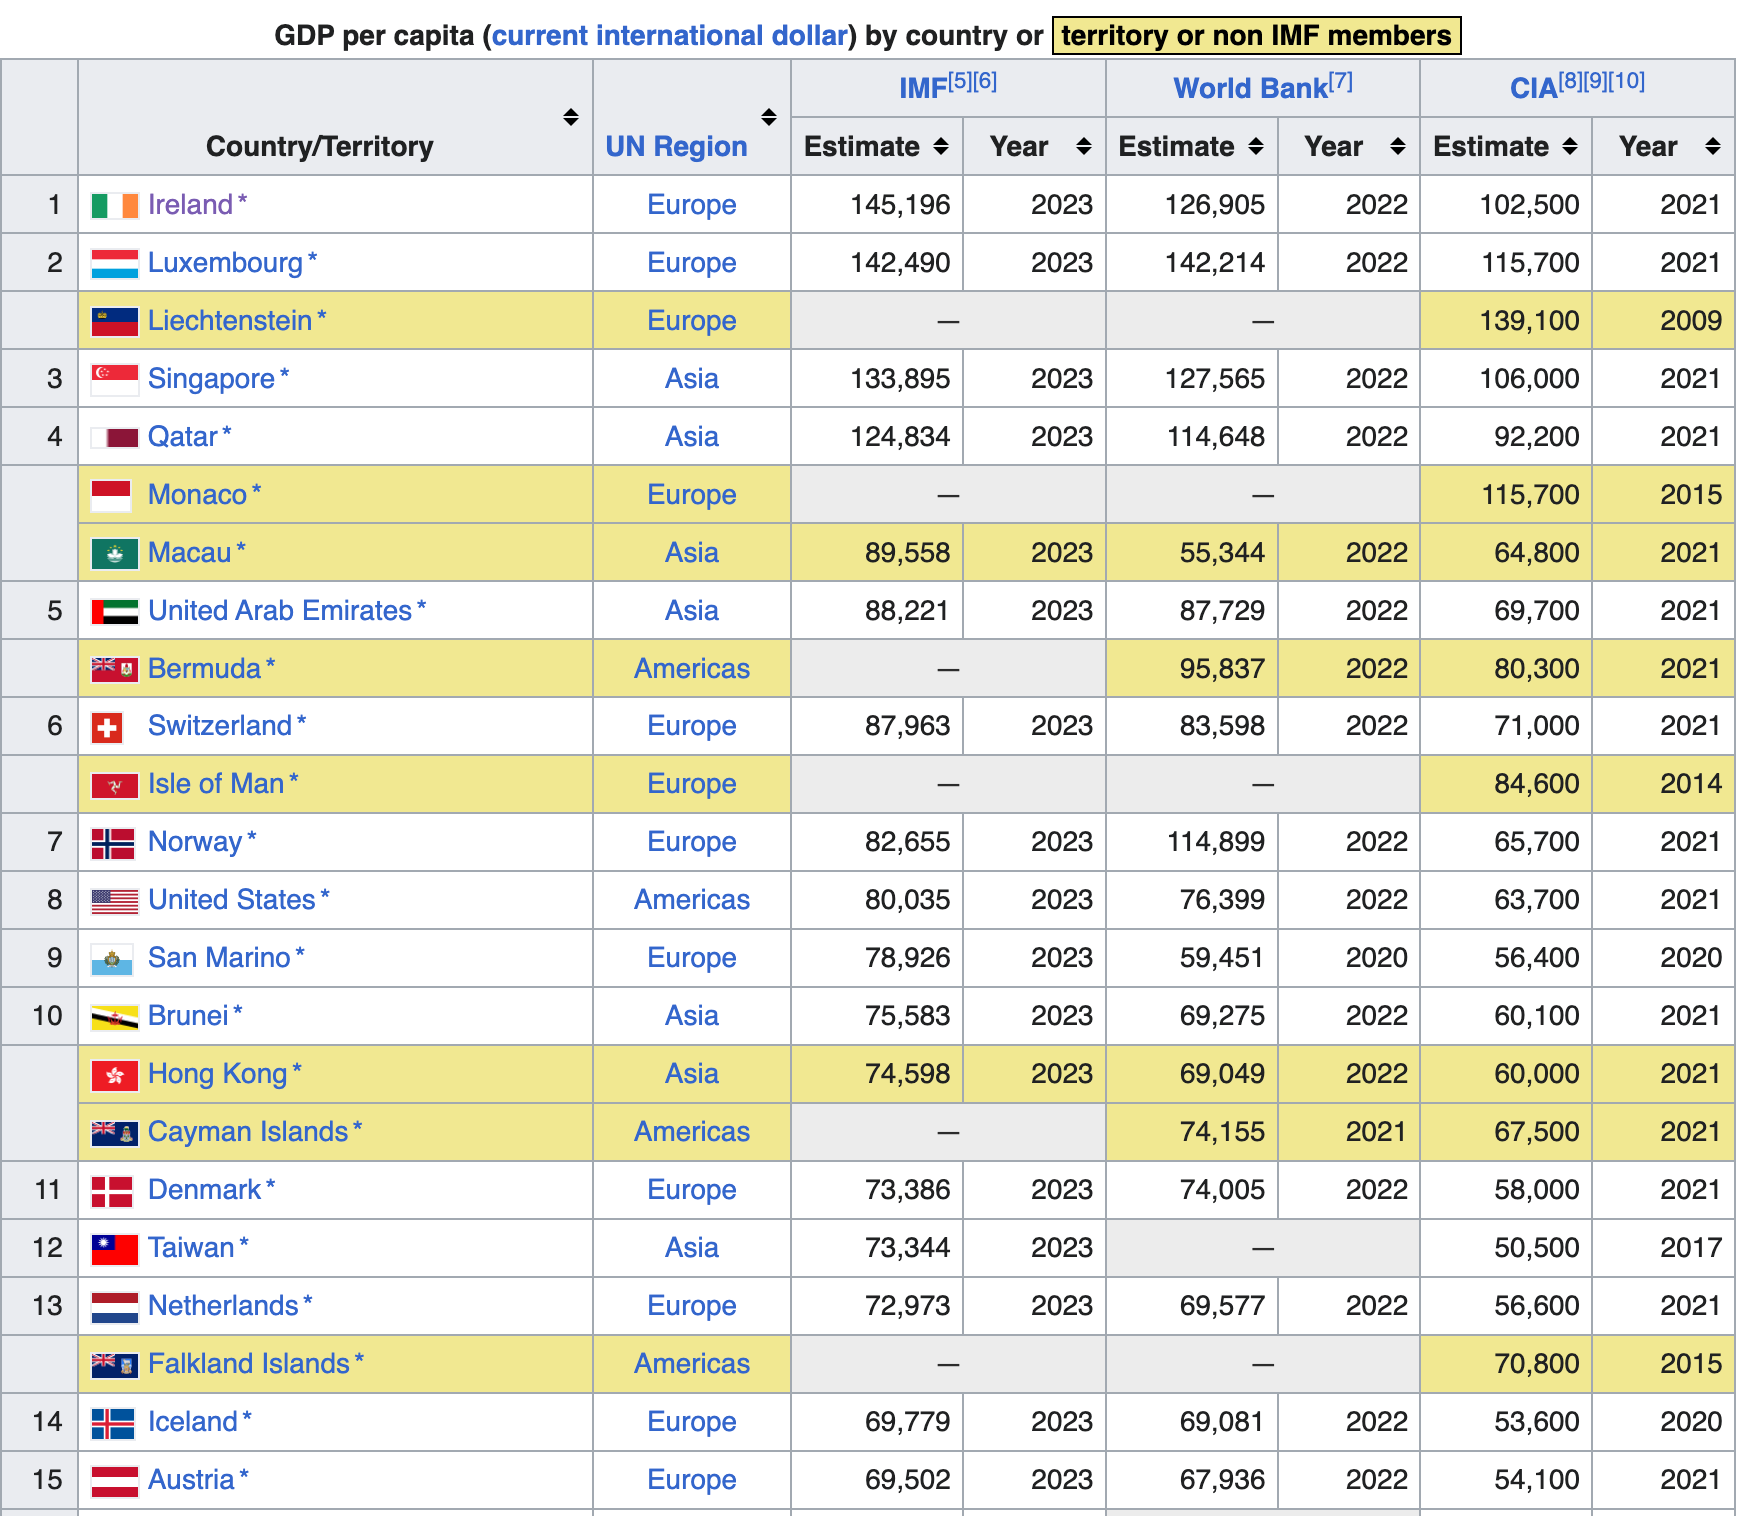Click the Netherlands flag icon
Screen dimensions: 1748x1516
click(114, 1308)
